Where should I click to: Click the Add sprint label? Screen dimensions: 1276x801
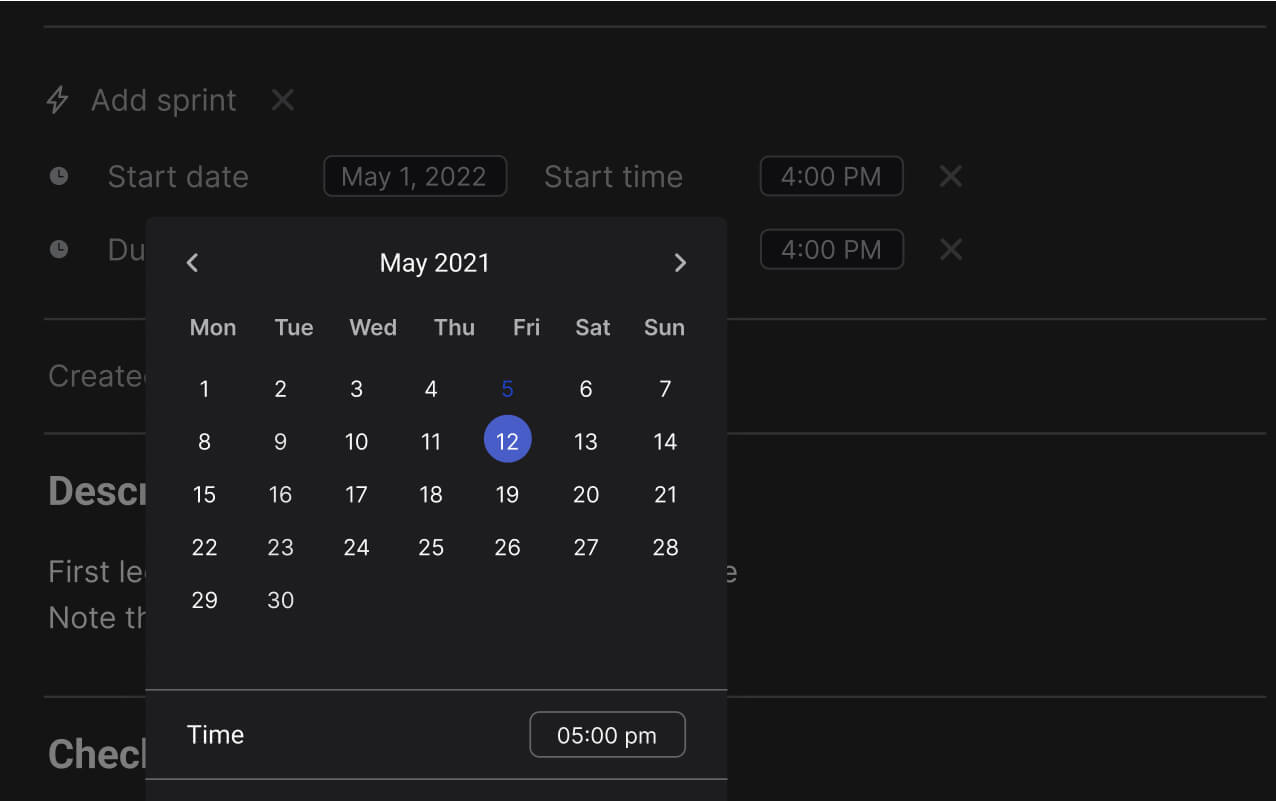[x=164, y=100]
